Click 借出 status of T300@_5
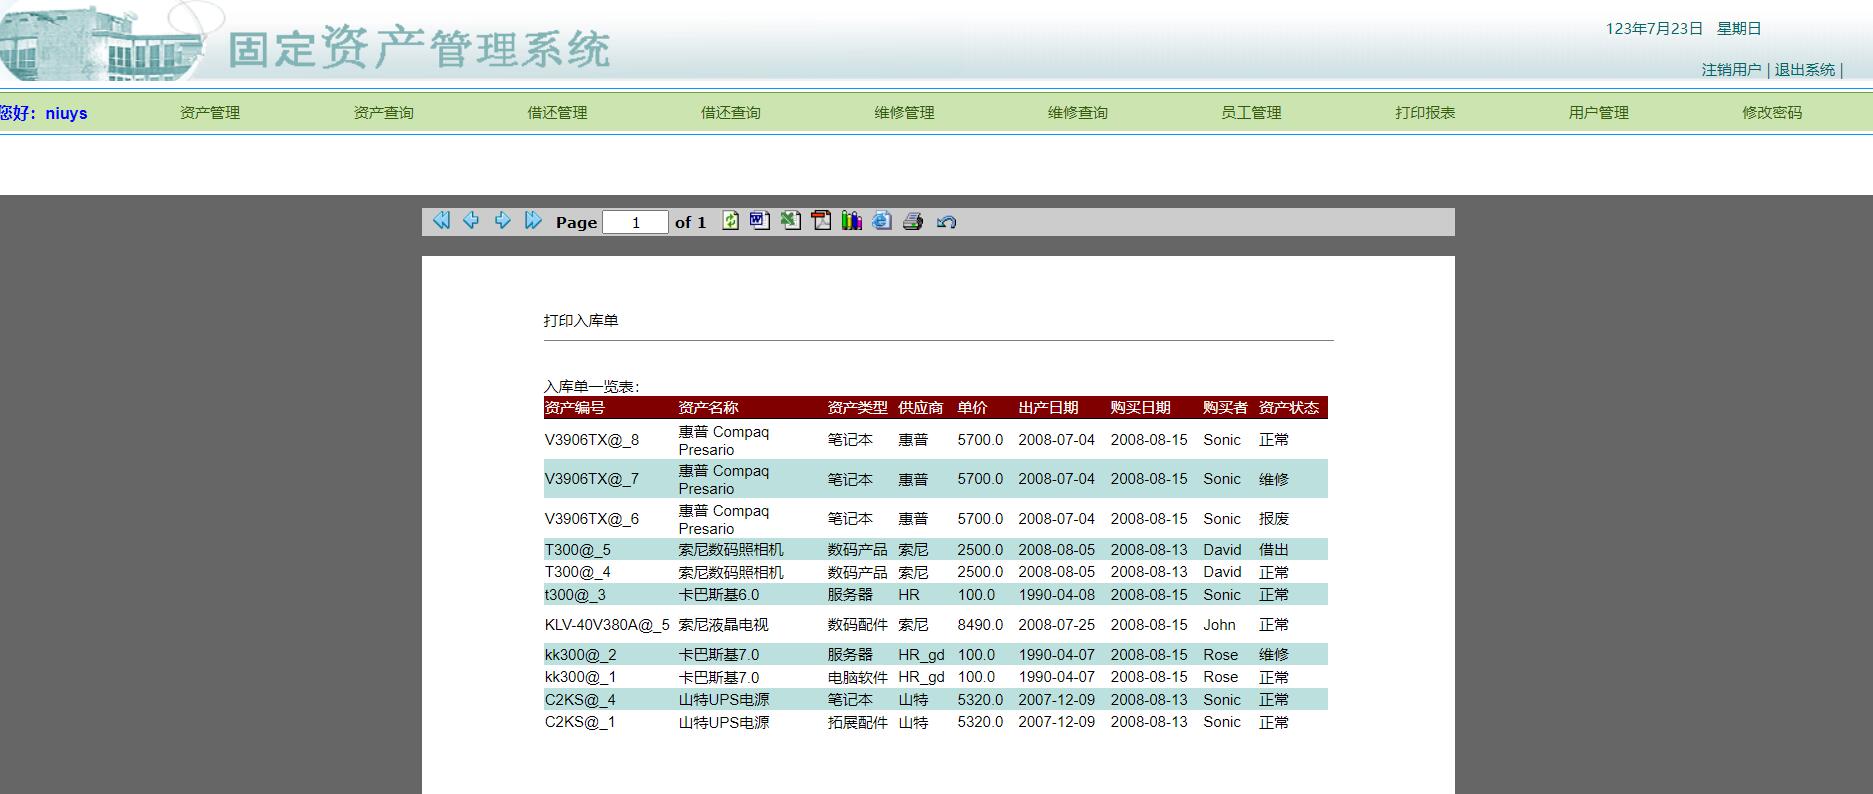The image size is (1873, 794). [1274, 550]
